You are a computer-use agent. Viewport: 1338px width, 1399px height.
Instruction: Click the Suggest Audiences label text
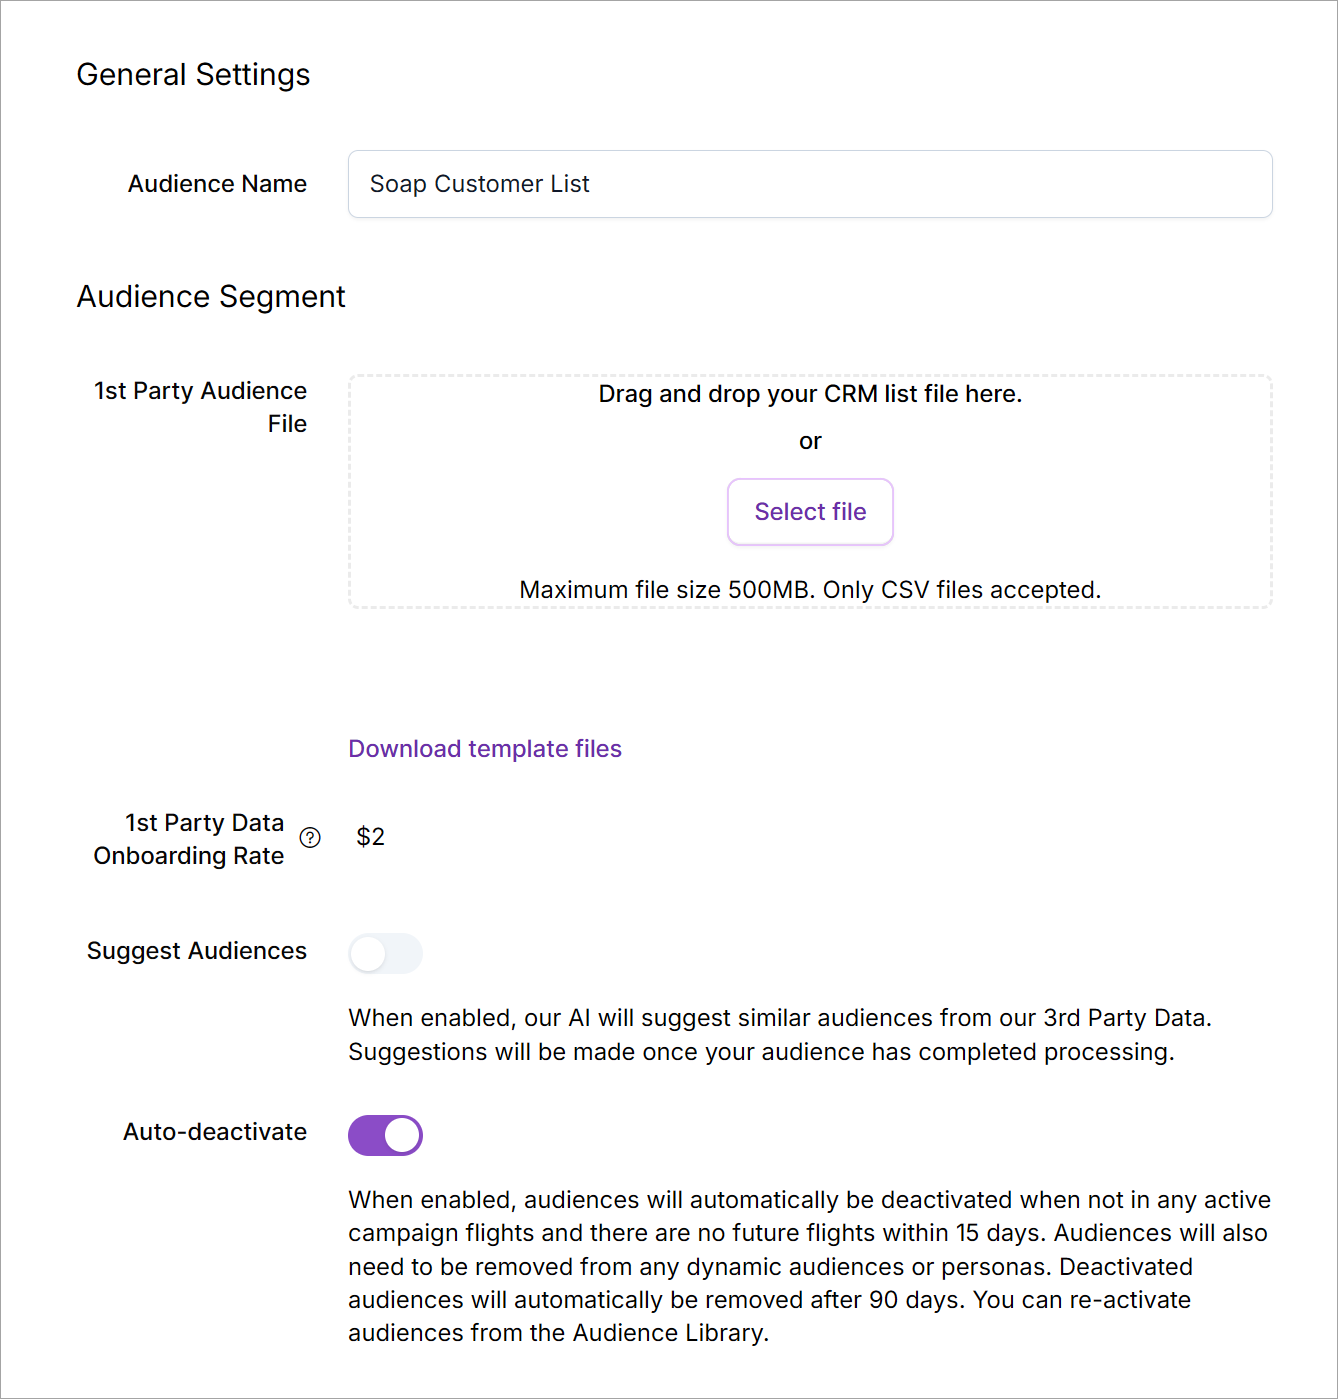(x=197, y=951)
